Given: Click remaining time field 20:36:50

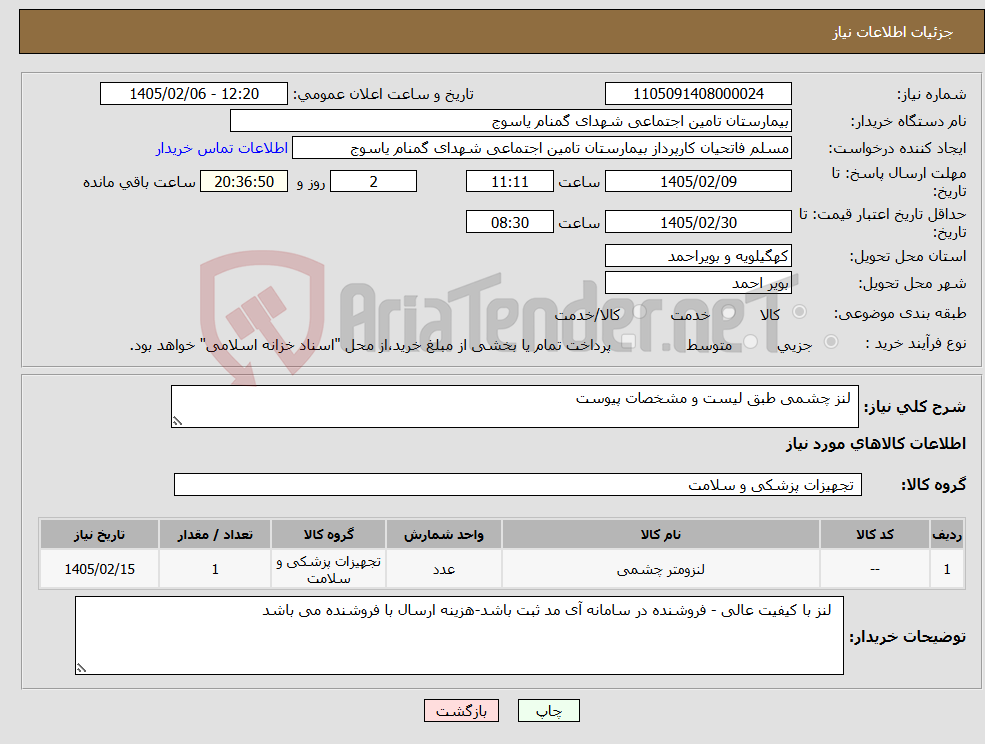Looking at the screenshot, I should tap(244, 182).
